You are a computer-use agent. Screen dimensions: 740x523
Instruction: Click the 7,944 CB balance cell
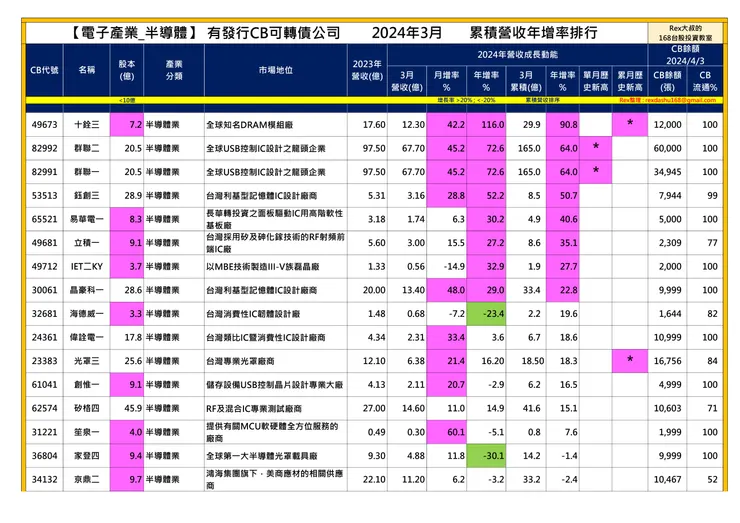click(x=667, y=195)
